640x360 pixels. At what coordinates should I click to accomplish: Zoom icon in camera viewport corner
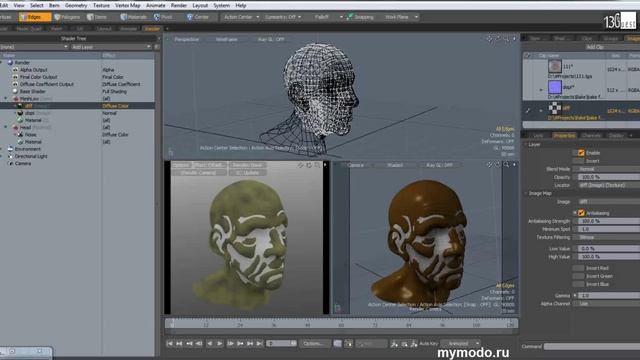506,164
